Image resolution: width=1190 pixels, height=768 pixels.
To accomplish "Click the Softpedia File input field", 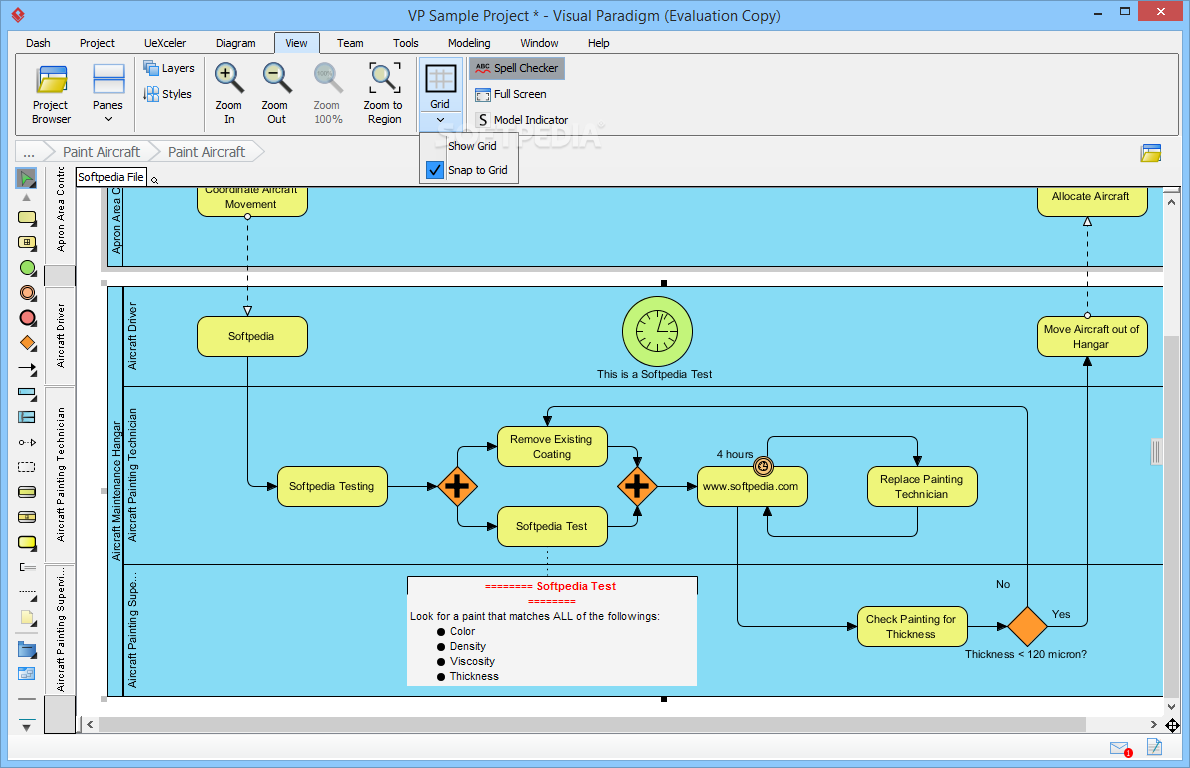I will (111, 177).
